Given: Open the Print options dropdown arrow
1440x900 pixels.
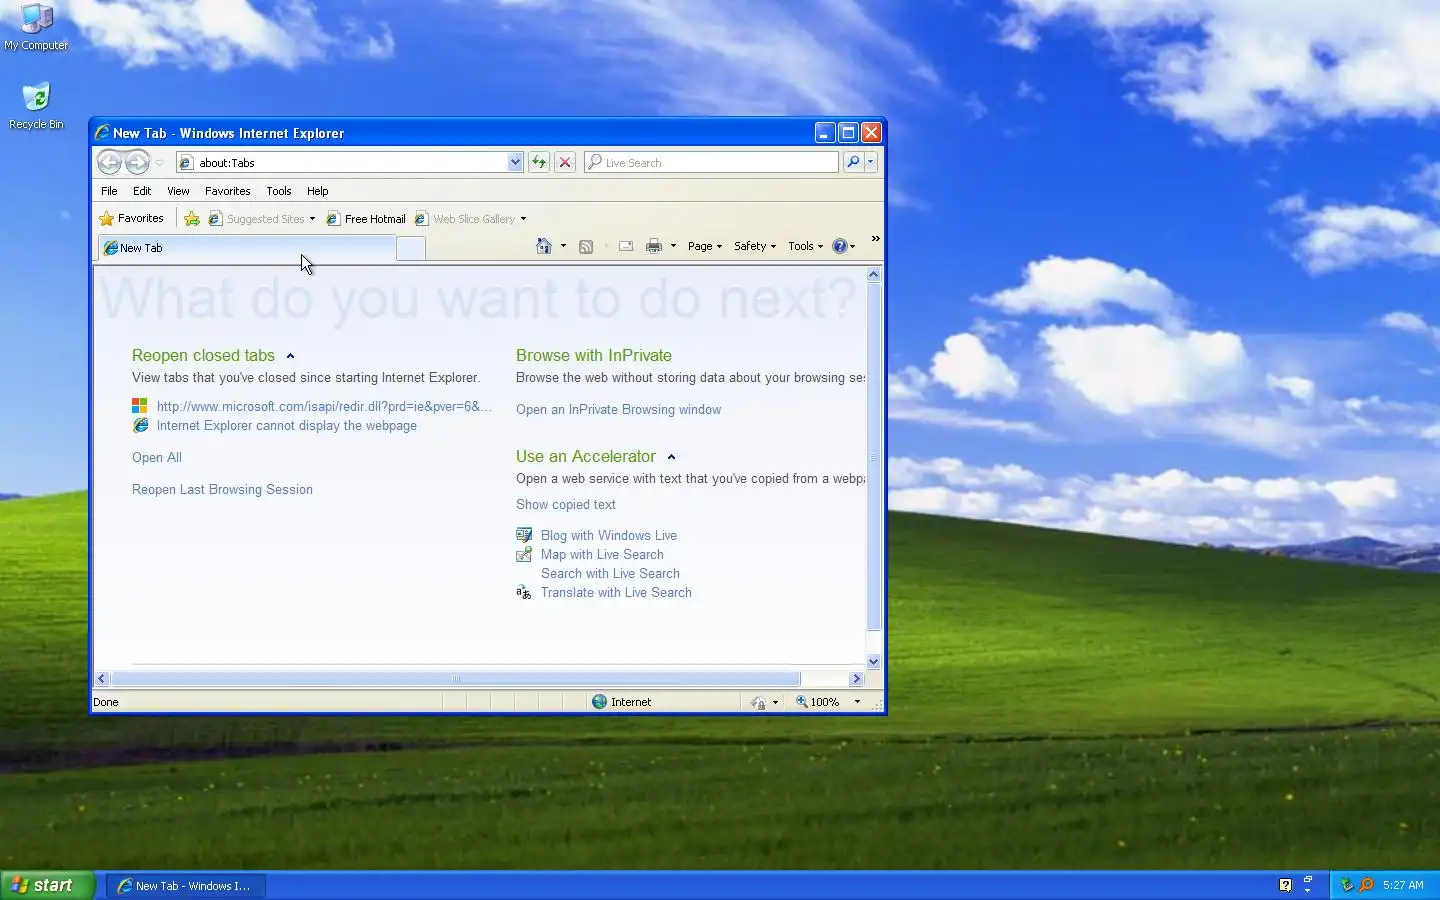Looking at the screenshot, I should click(673, 246).
